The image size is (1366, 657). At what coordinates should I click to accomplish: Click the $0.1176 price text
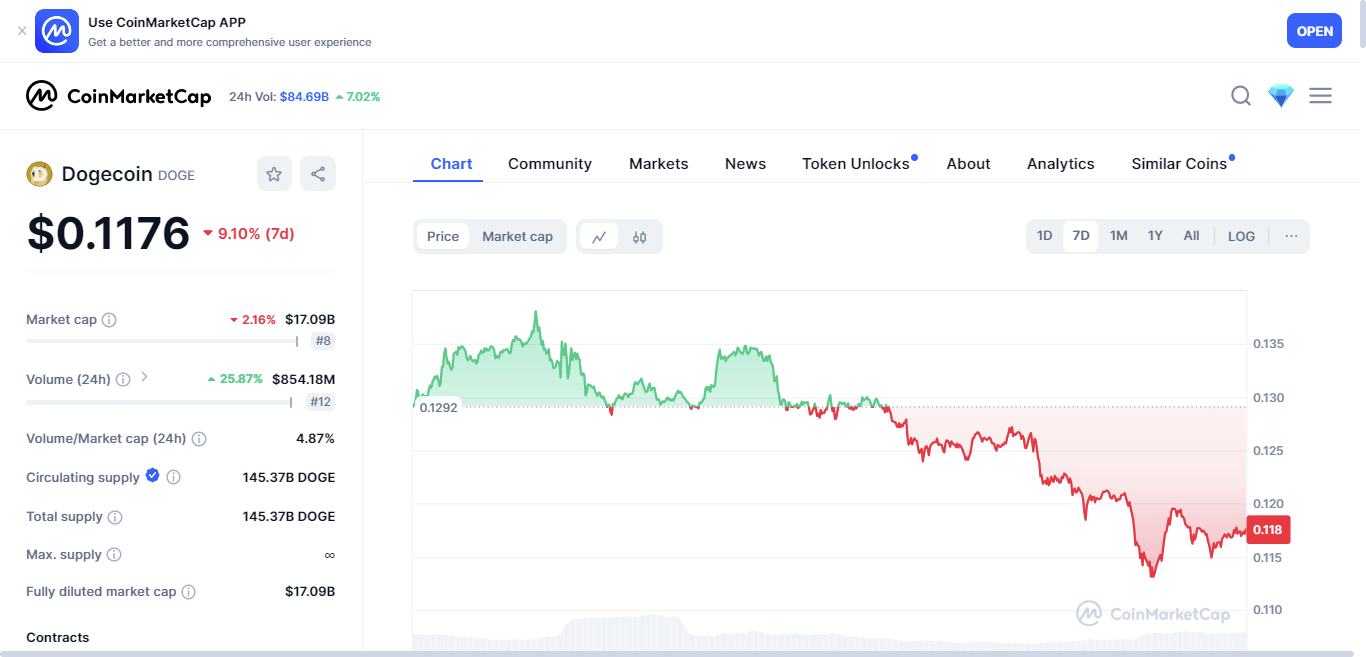coord(108,233)
